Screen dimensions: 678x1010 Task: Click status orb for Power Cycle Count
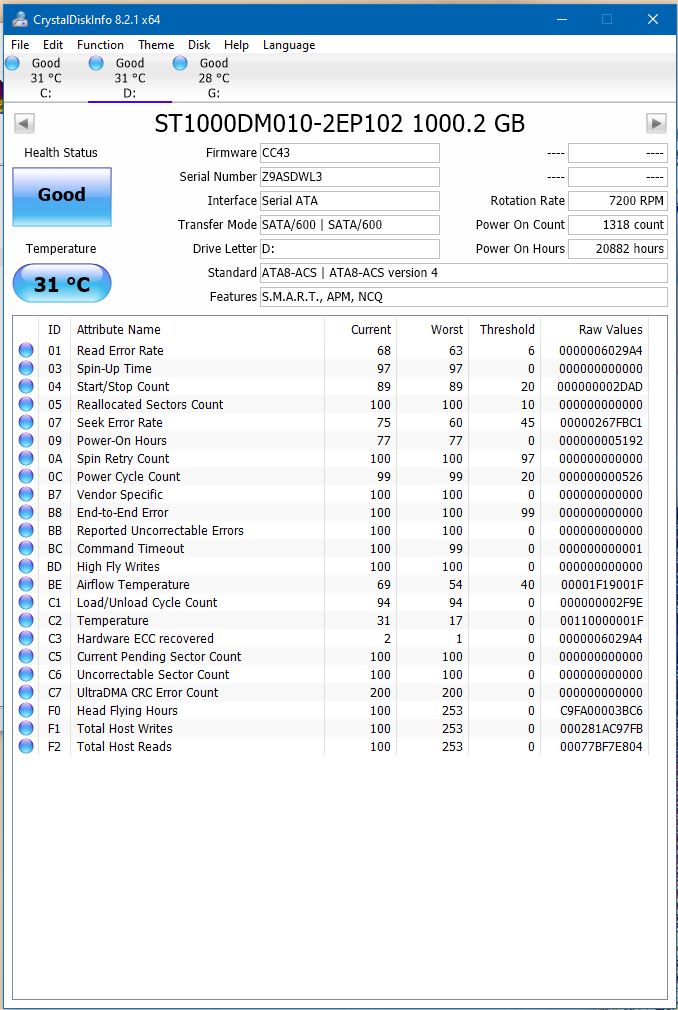26,477
